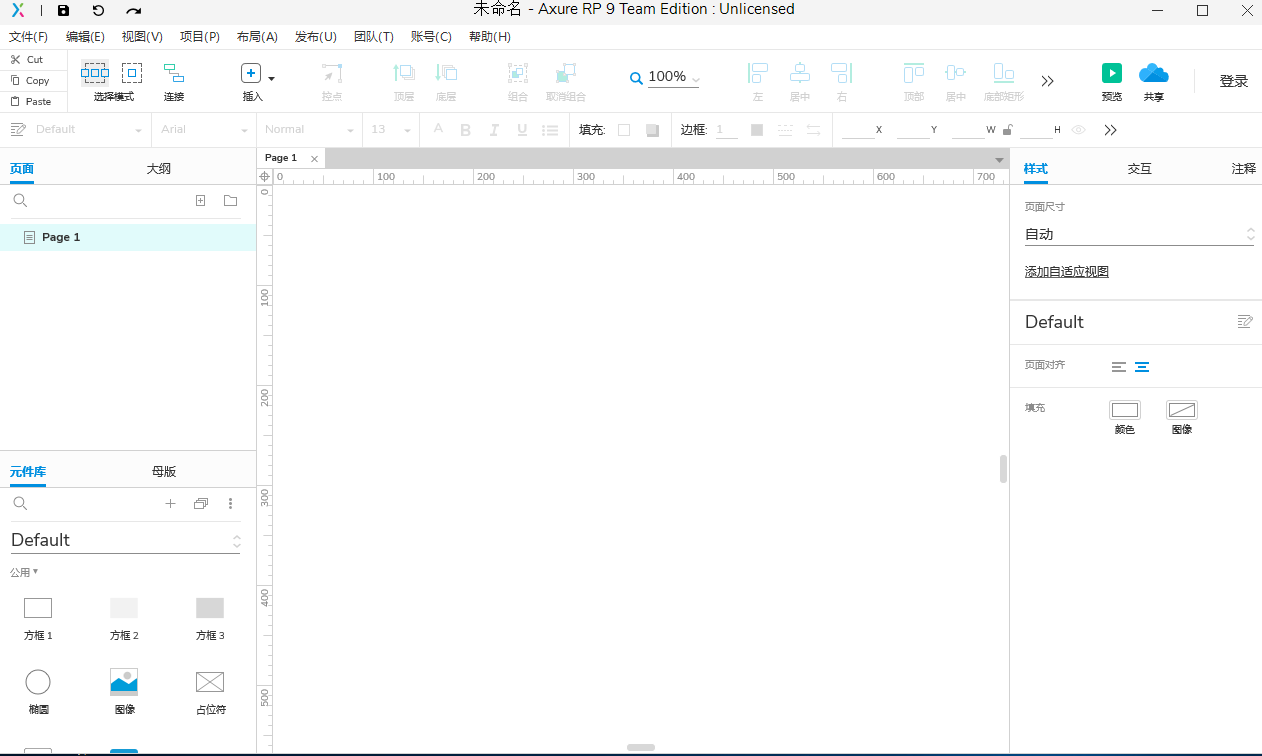Open the Normal font weight dropdown
Image resolution: width=1262 pixels, height=756 pixels.
pyautogui.click(x=309, y=130)
